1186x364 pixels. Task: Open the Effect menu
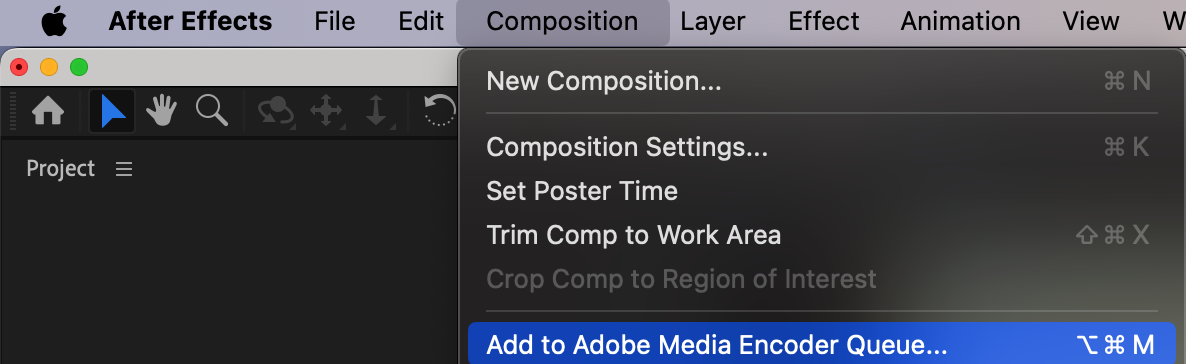(824, 21)
